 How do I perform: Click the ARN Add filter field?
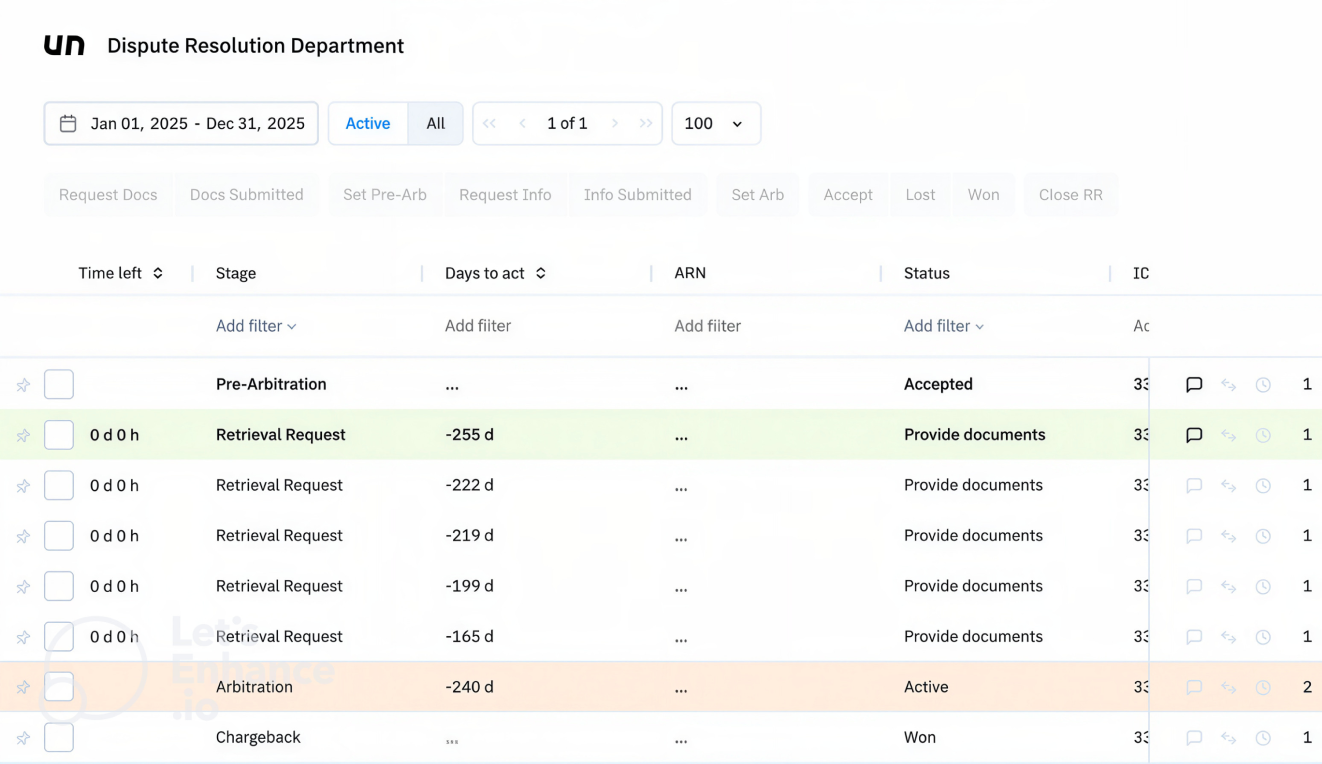click(x=708, y=326)
